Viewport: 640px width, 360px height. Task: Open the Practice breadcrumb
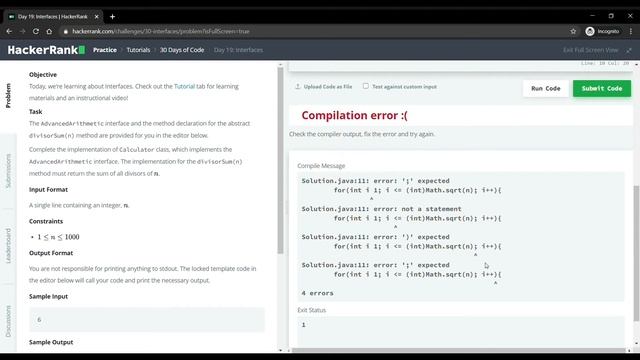(x=105, y=50)
